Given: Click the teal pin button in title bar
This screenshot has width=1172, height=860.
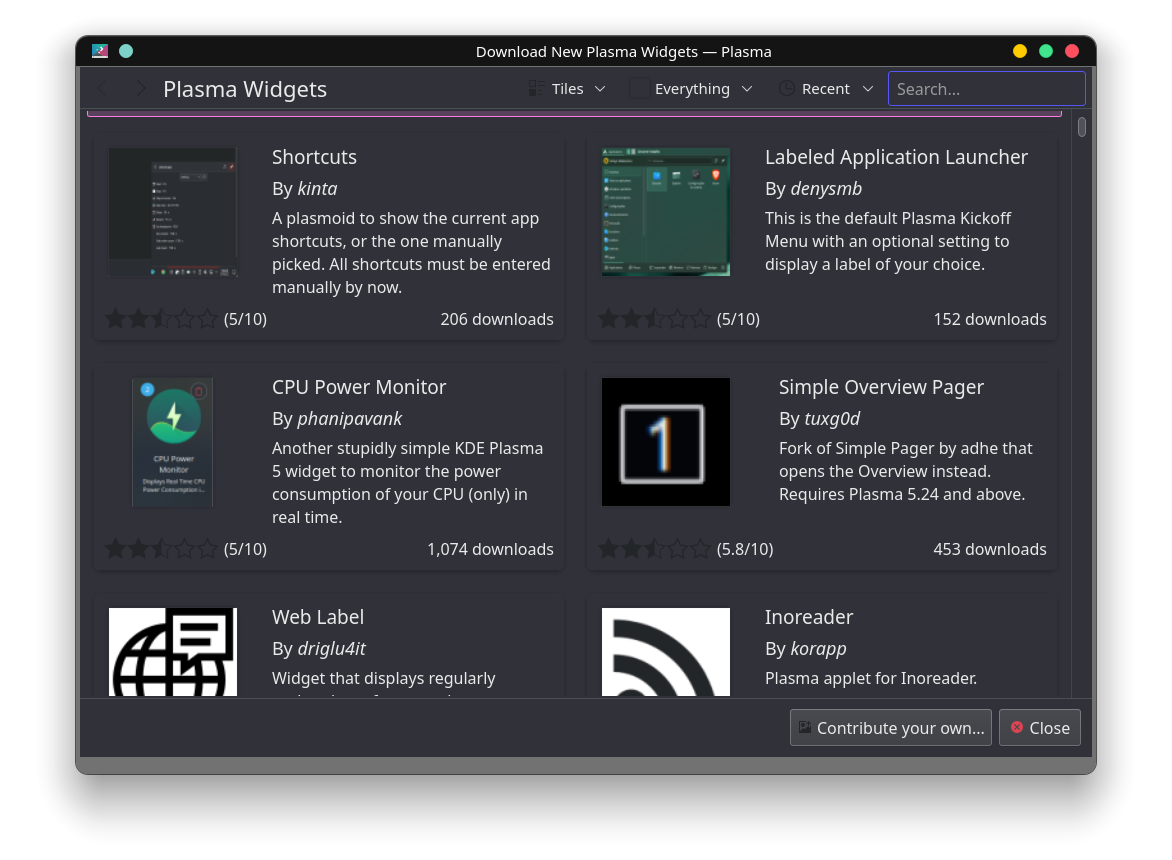Looking at the screenshot, I should pos(126,51).
